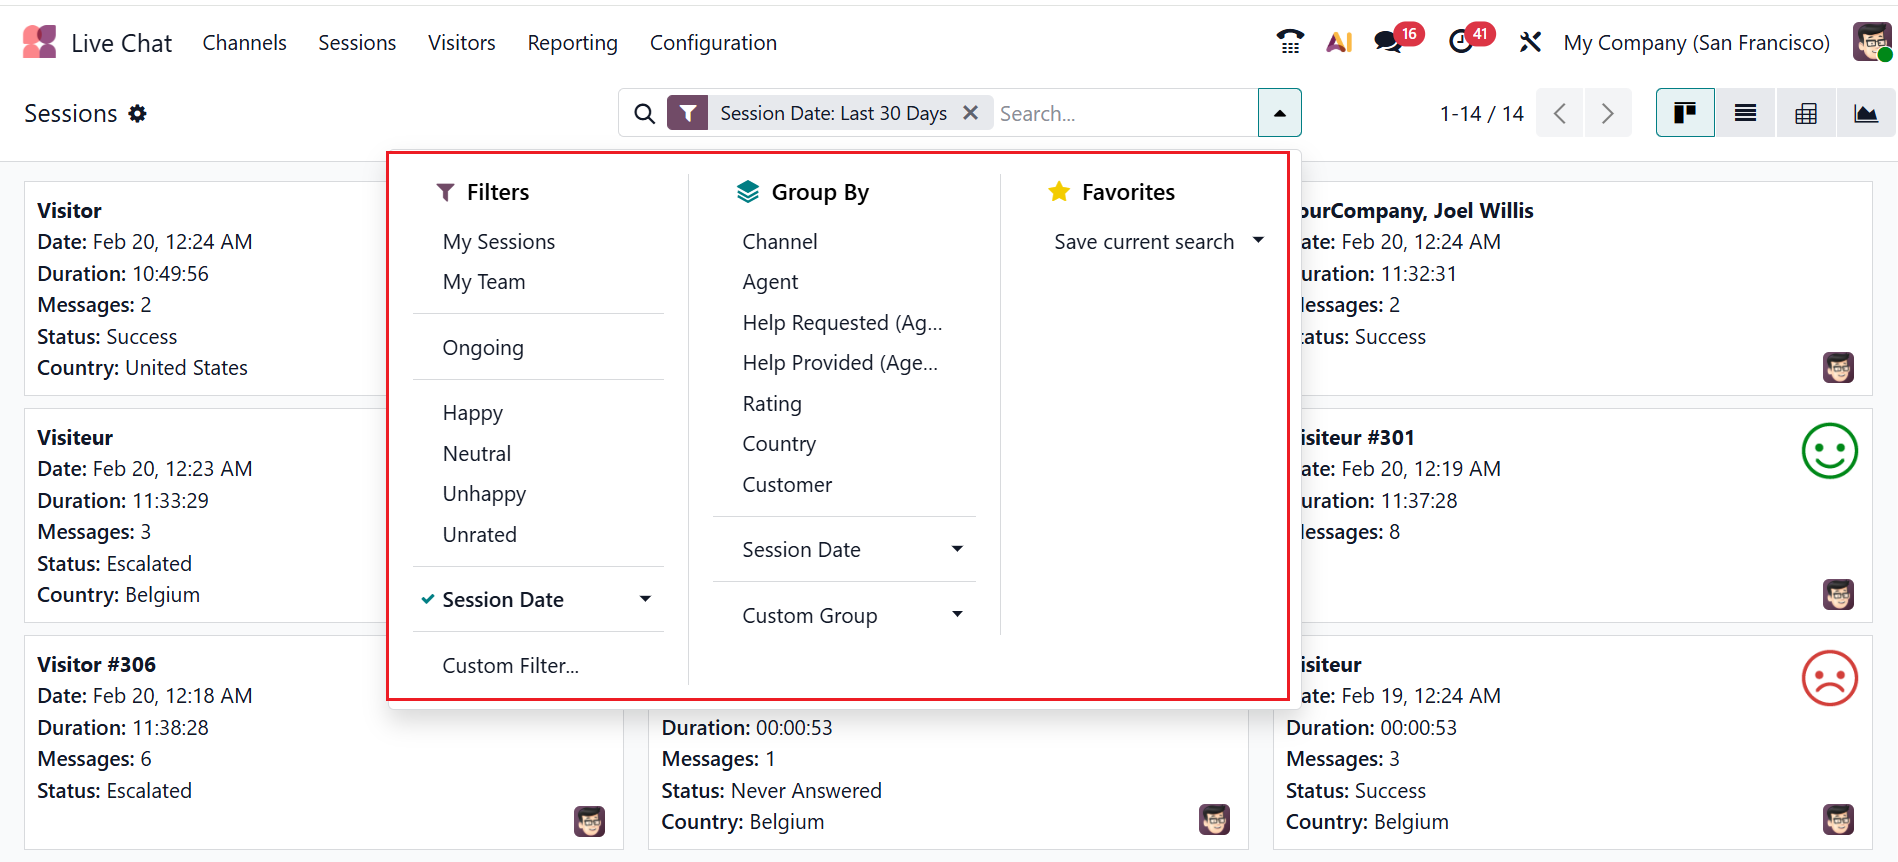
Task: Open the Sessions settings gear
Action: tap(138, 114)
